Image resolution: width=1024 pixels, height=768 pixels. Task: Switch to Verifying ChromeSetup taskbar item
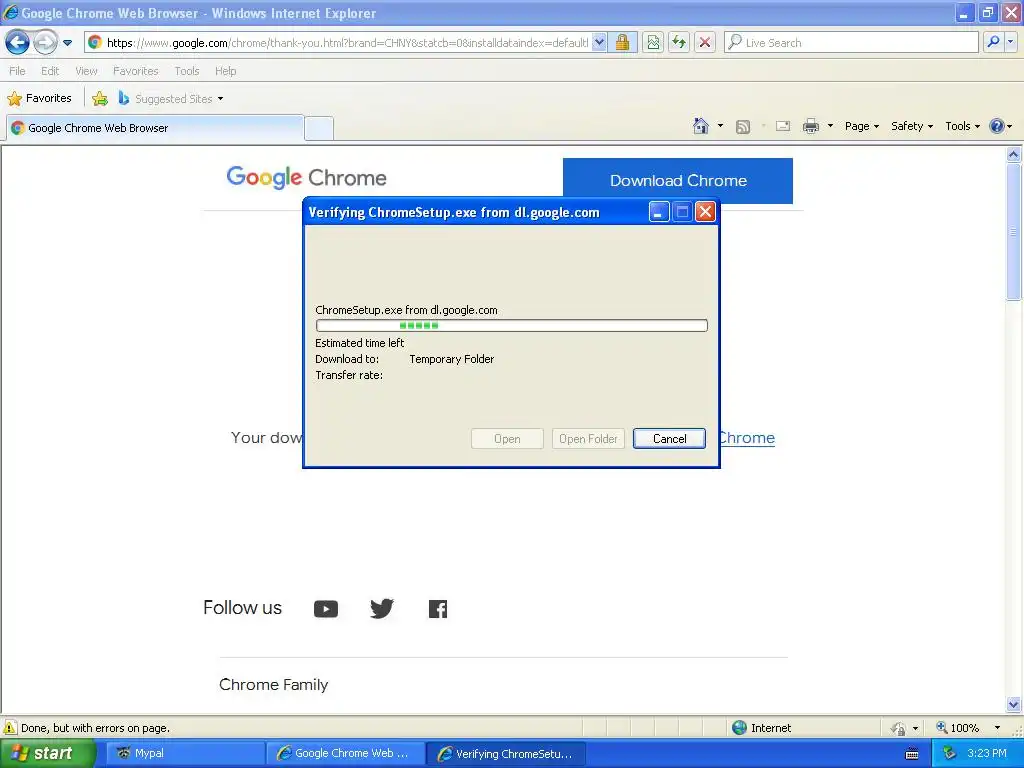click(506, 753)
